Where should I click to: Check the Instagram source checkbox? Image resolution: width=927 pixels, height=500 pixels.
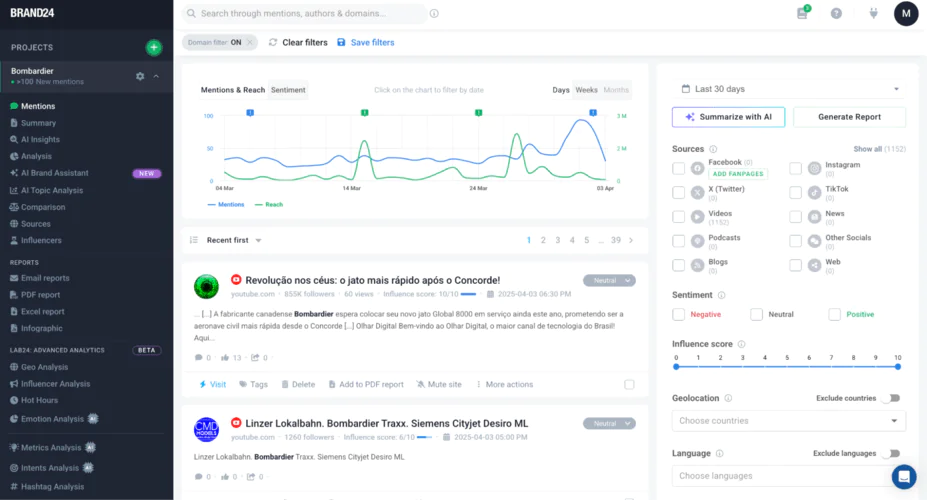(x=796, y=168)
